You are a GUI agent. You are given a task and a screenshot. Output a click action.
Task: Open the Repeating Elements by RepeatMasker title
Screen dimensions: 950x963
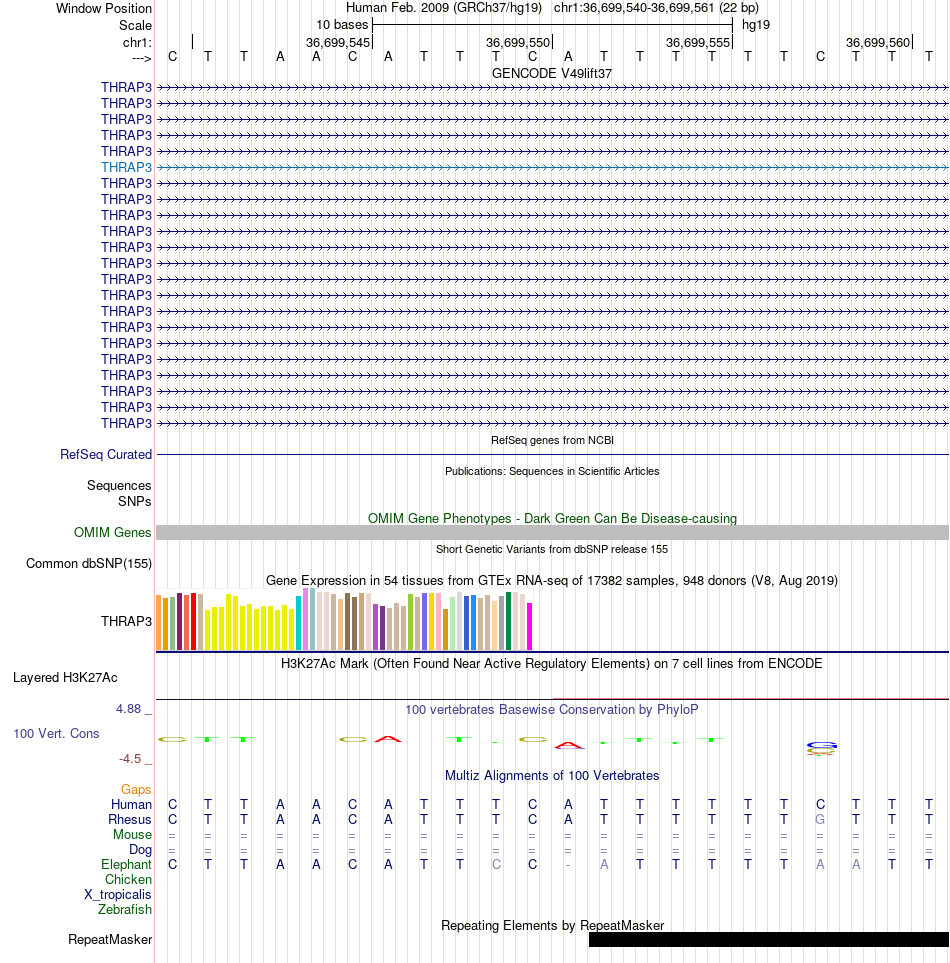[x=551, y=926]
